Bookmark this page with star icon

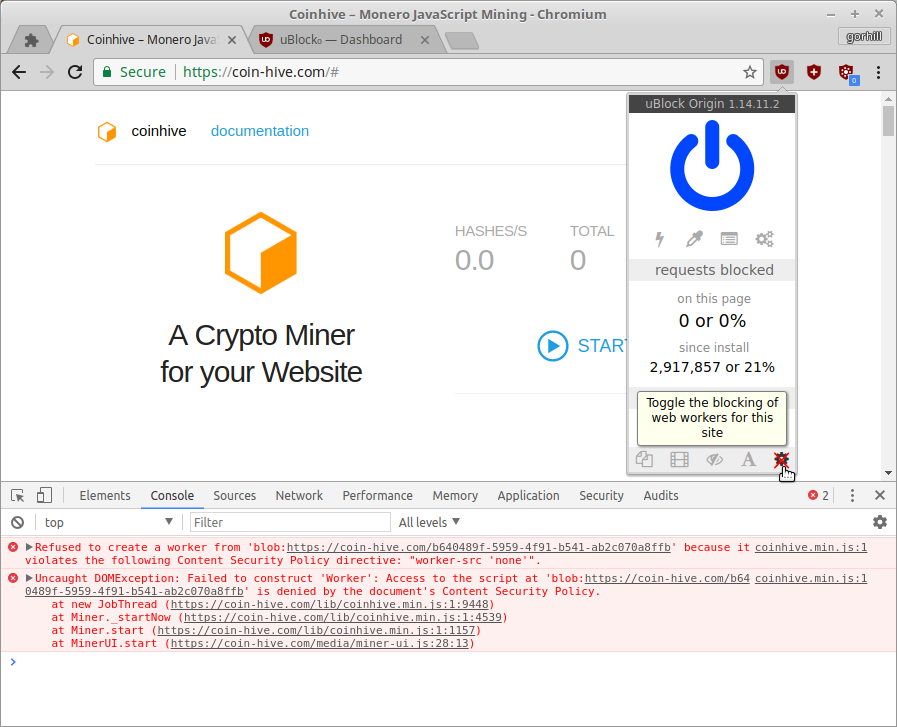pos(749,72)
